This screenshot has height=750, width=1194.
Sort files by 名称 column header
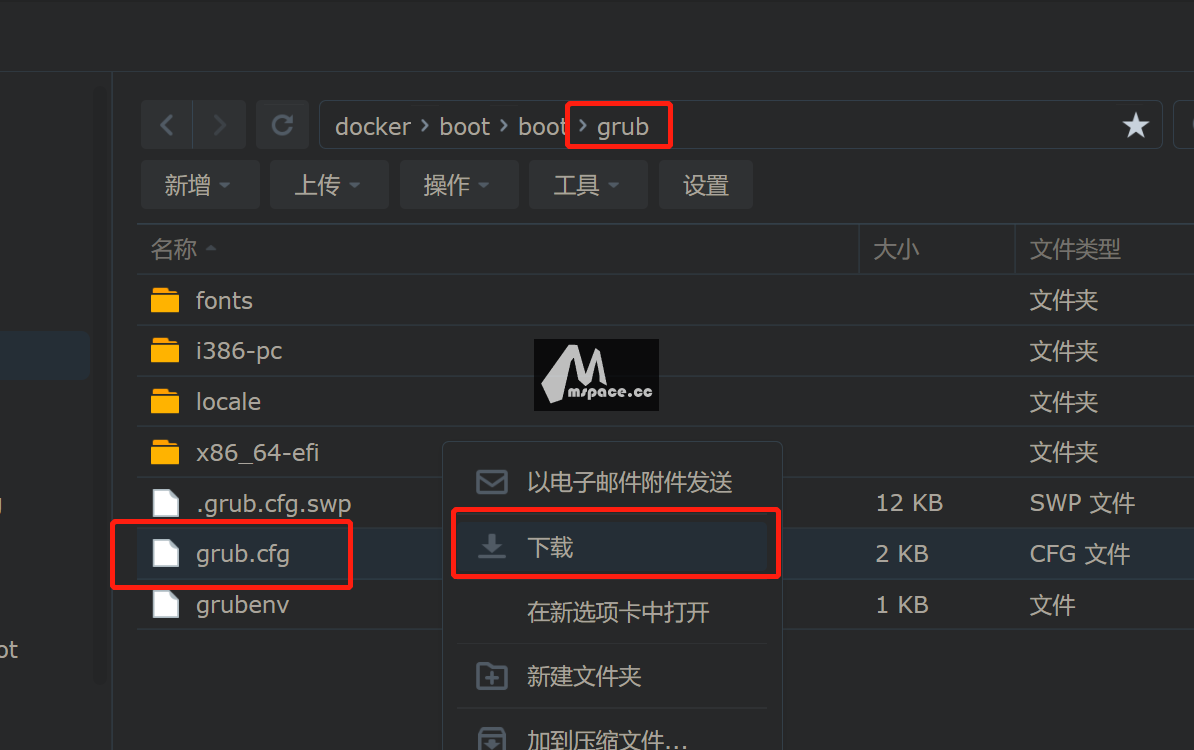pos(174,249)
